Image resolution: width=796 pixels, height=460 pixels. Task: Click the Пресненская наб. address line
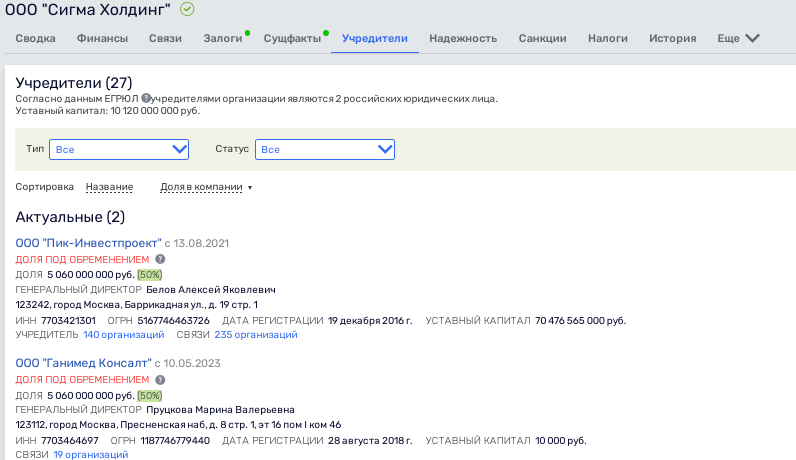[178, 424]
